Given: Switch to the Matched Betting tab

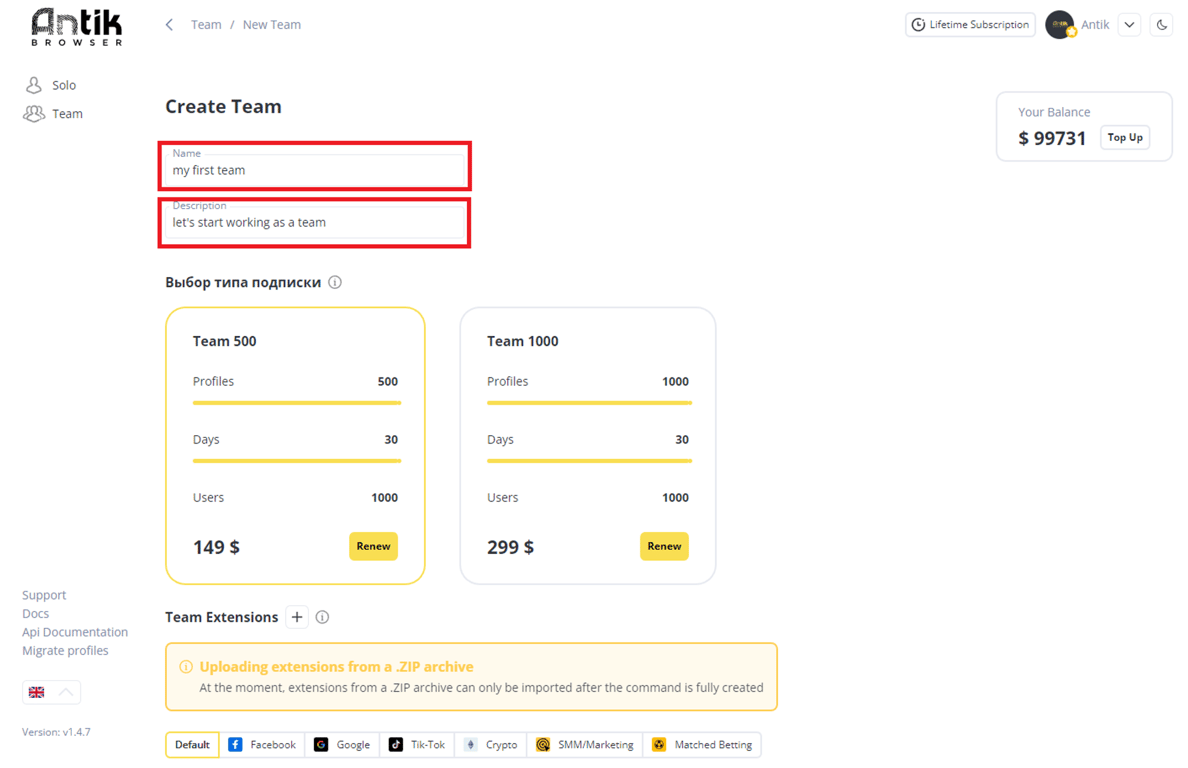Looking at the screenshot, I should 702,745.
